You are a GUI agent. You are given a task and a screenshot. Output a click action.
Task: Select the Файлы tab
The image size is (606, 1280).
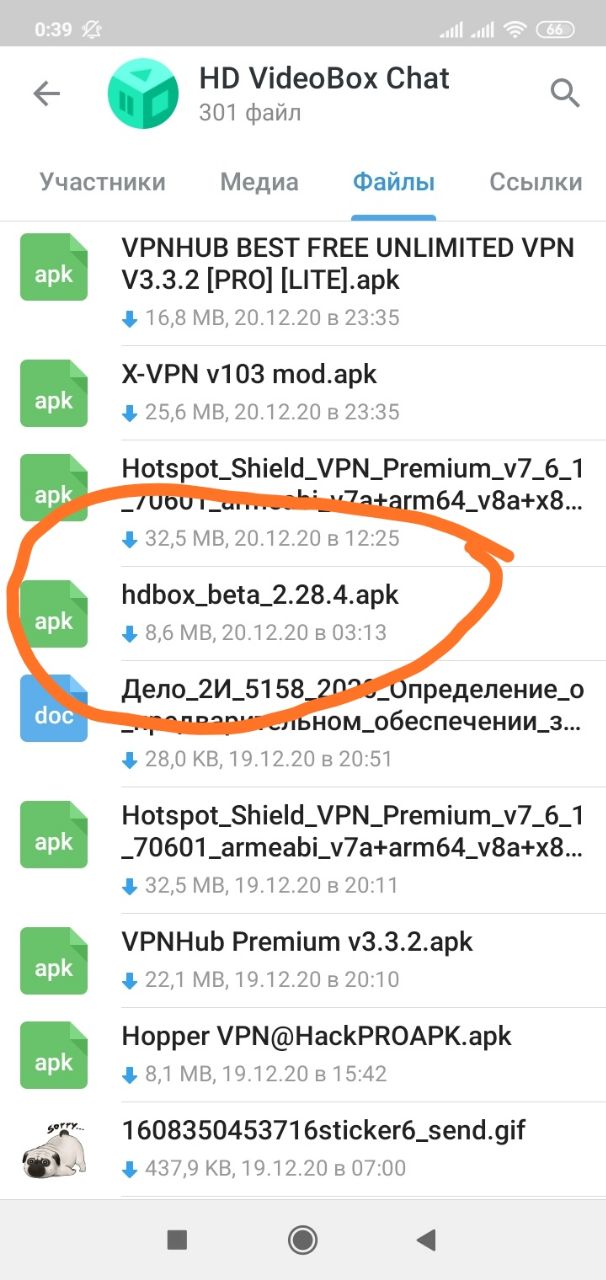point(393,182)
